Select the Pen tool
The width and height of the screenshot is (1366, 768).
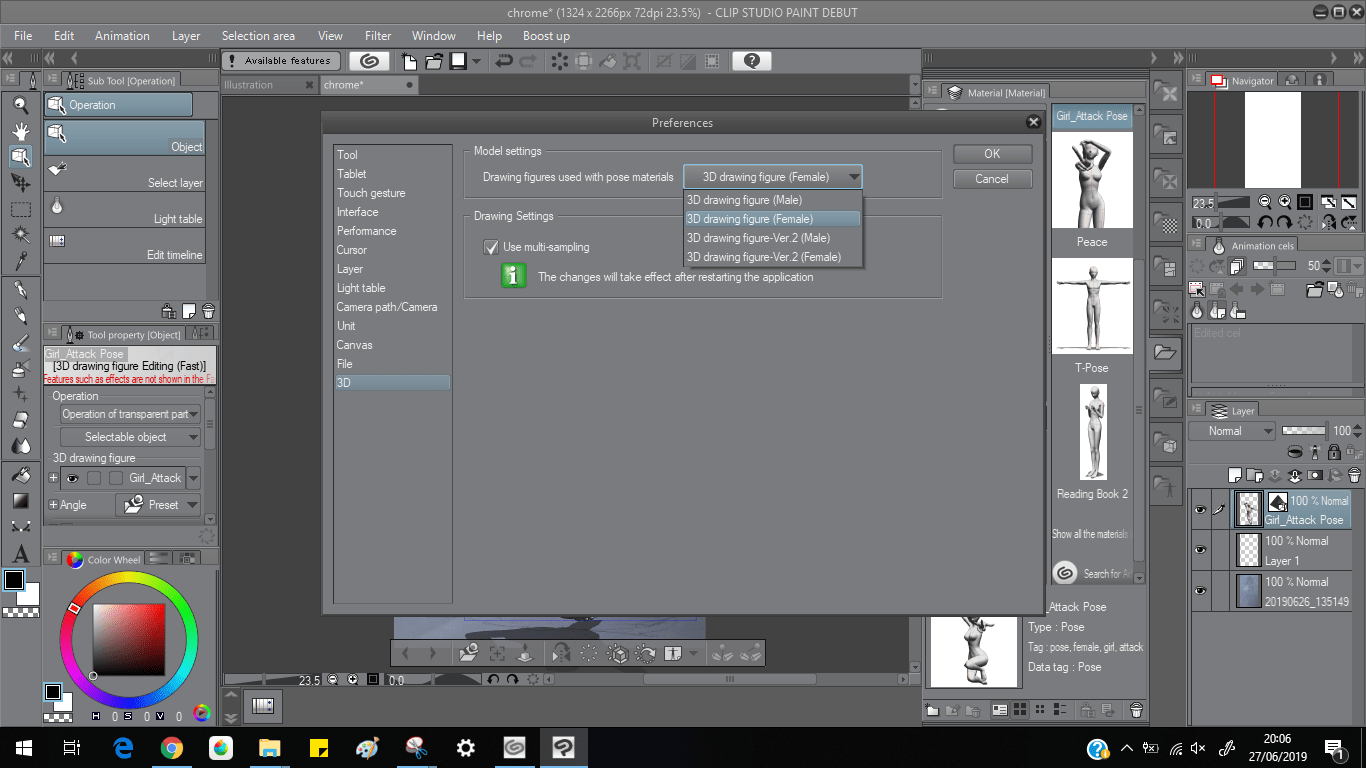point(20,290)
